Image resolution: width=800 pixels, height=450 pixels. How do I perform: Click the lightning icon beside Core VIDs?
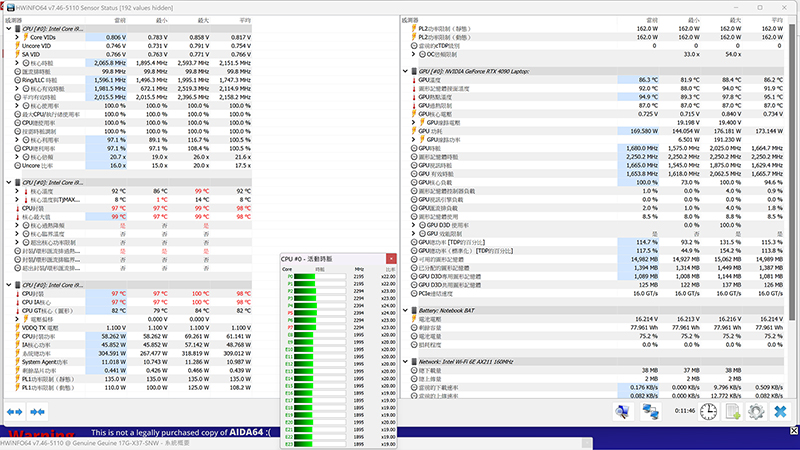[26, 37]
